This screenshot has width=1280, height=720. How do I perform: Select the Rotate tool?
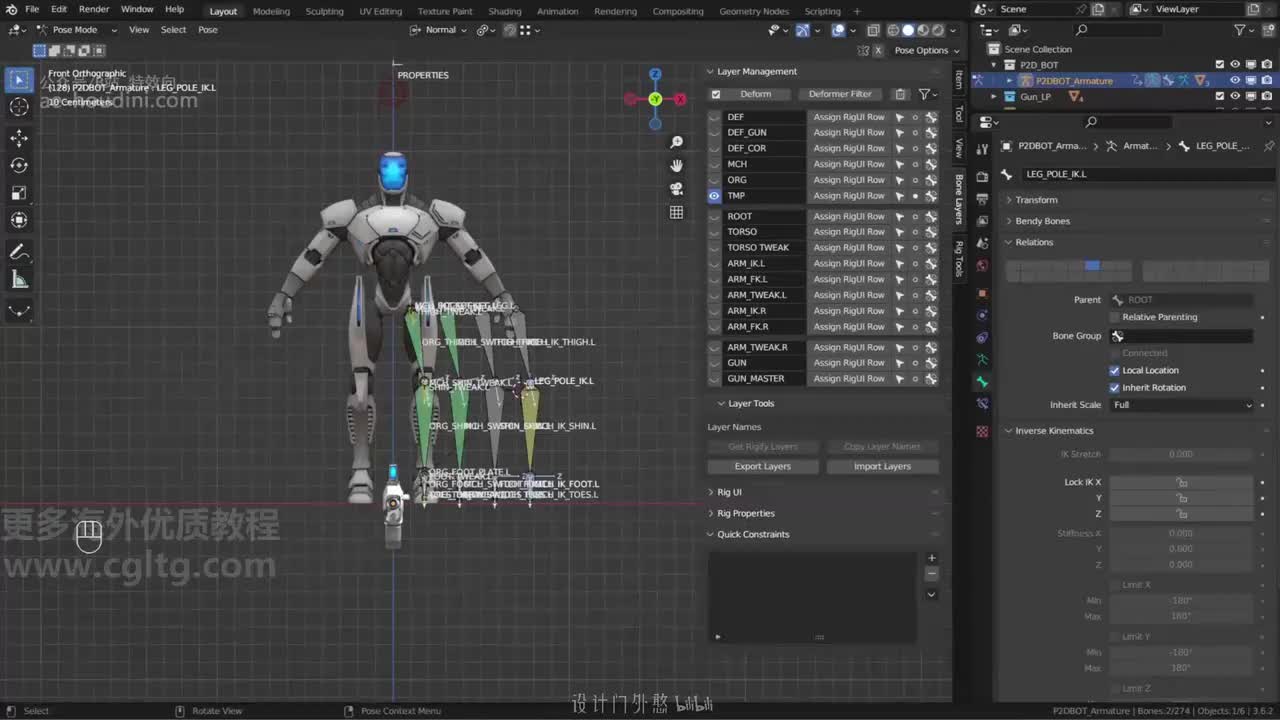click(19, 165)
